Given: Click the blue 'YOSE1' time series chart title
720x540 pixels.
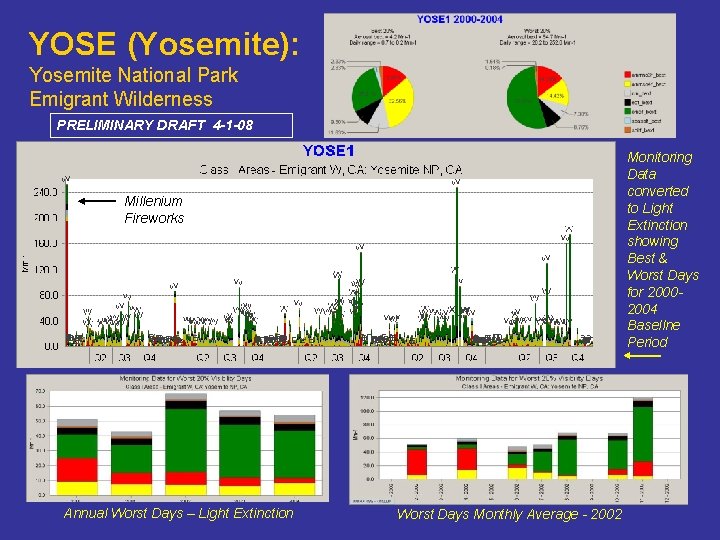Looking at the screenshot, I should point(328,151).
